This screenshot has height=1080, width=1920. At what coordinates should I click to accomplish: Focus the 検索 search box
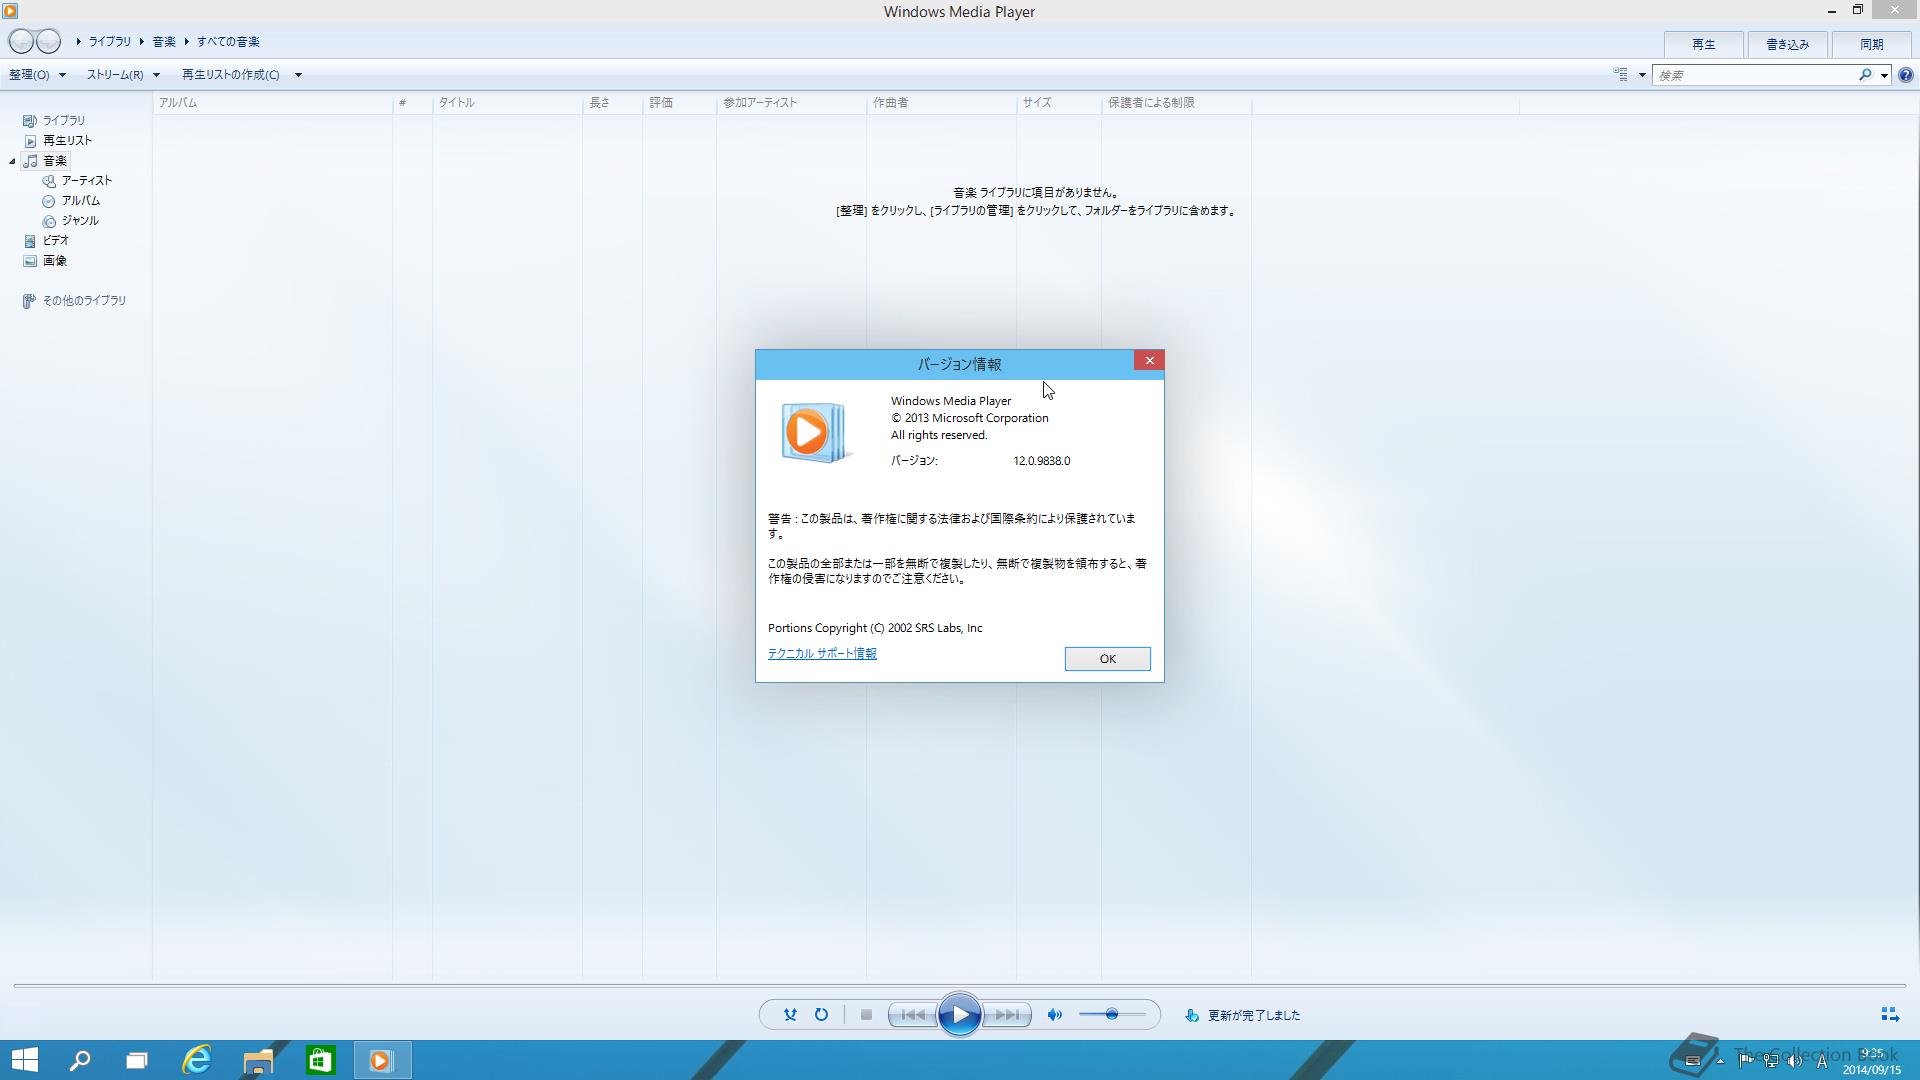point(1755,75)
